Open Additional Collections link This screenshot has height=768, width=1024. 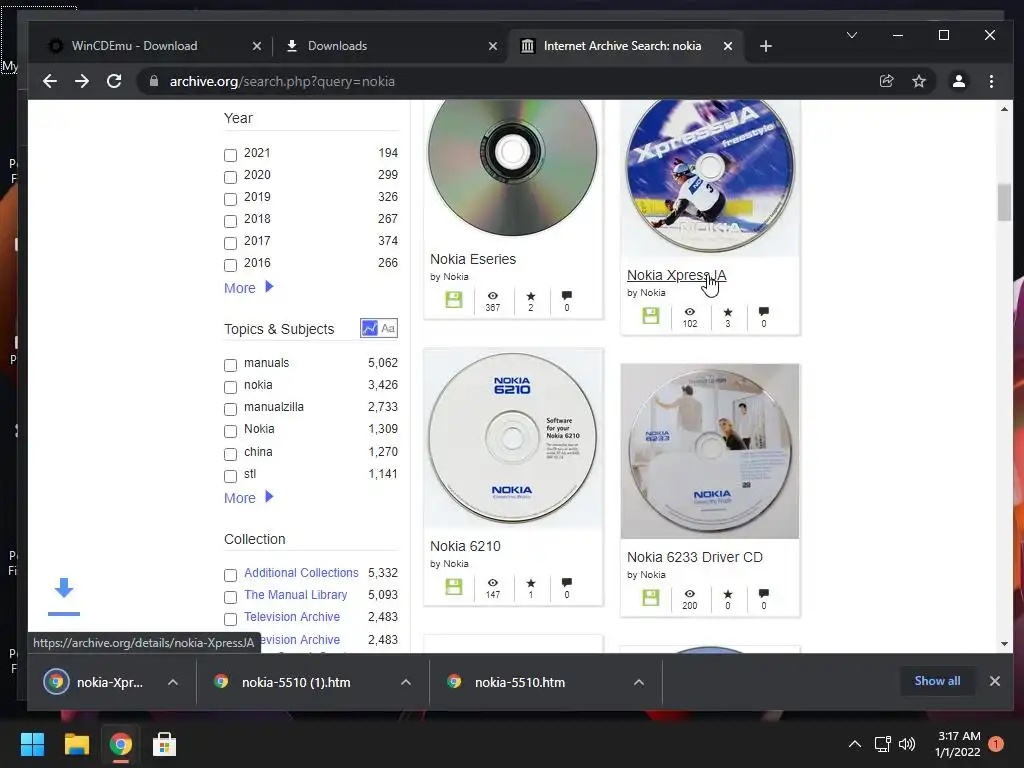[x=301, y=572]
